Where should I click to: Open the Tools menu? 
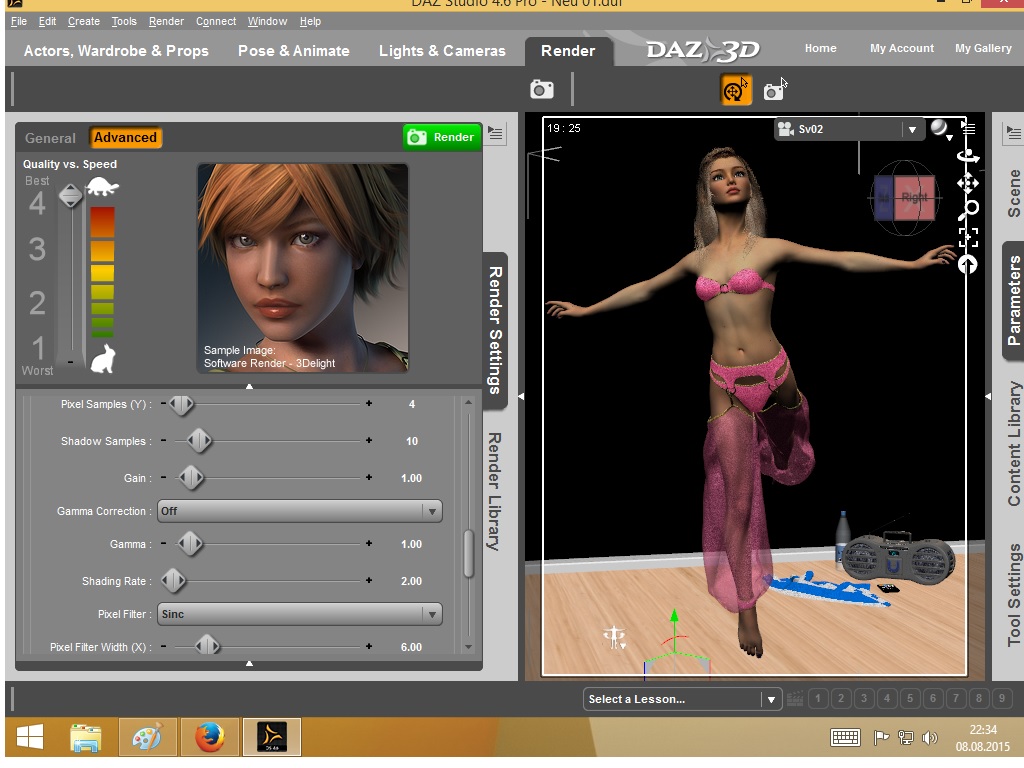click(x=124, y=22)
